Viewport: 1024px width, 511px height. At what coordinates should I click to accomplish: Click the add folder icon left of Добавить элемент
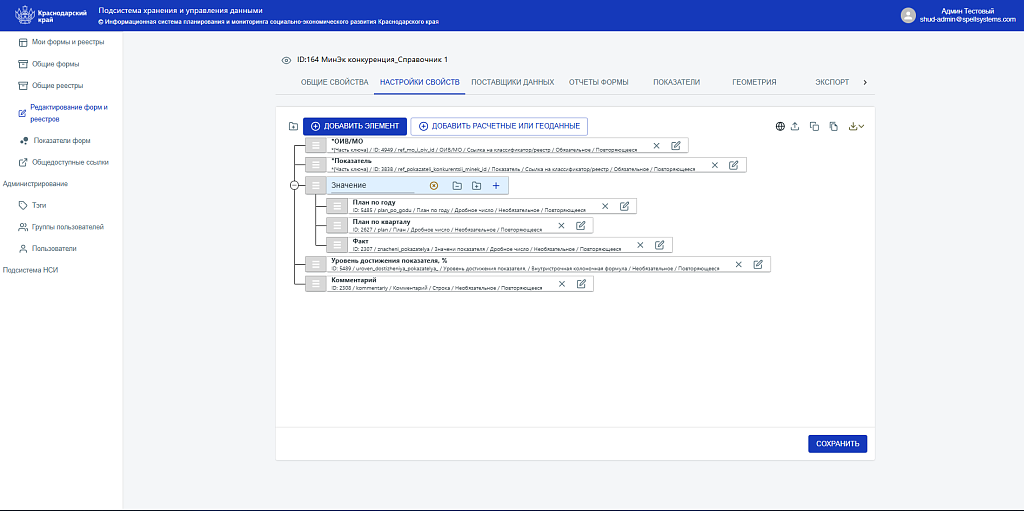[x=293, y=127]
